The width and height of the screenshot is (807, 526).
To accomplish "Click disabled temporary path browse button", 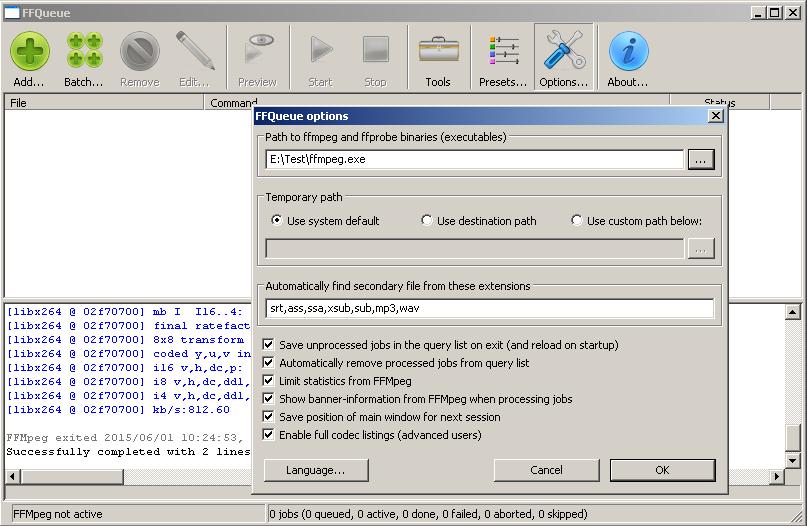I will tap(701, 249).
